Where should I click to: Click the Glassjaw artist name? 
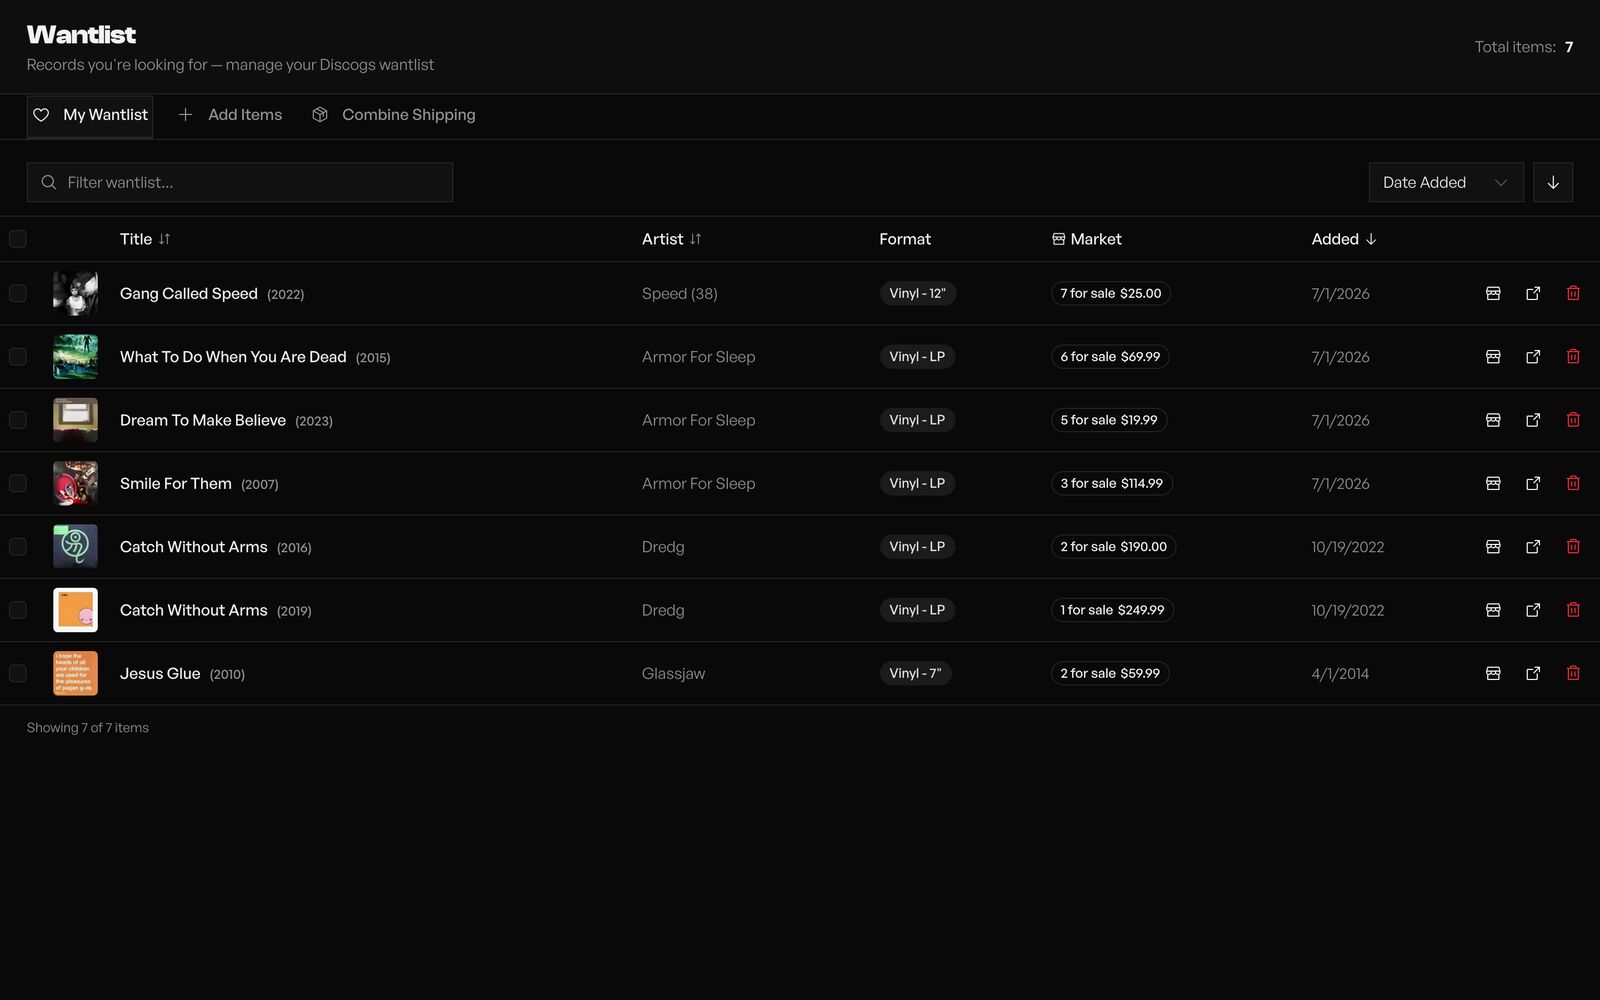click(x=673, y=674)
